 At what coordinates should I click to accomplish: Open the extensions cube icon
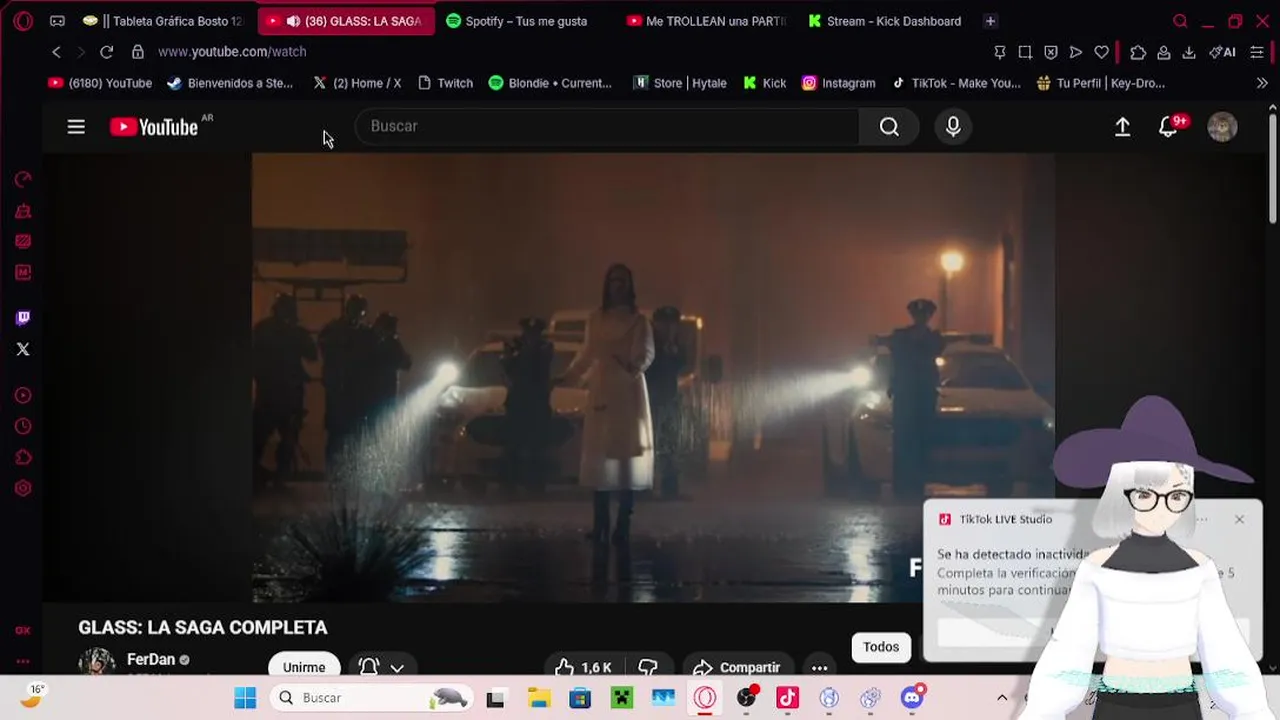click(1138, 52)
